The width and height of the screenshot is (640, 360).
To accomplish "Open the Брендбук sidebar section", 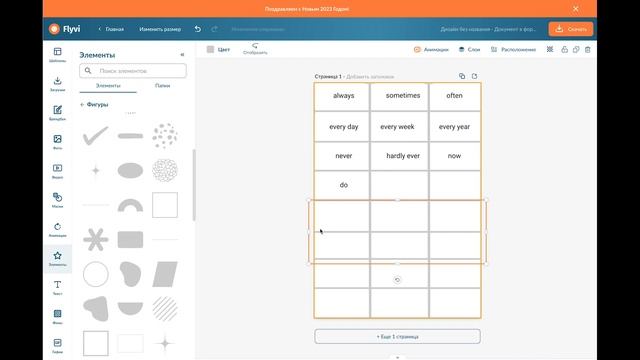I will point(58,113).
